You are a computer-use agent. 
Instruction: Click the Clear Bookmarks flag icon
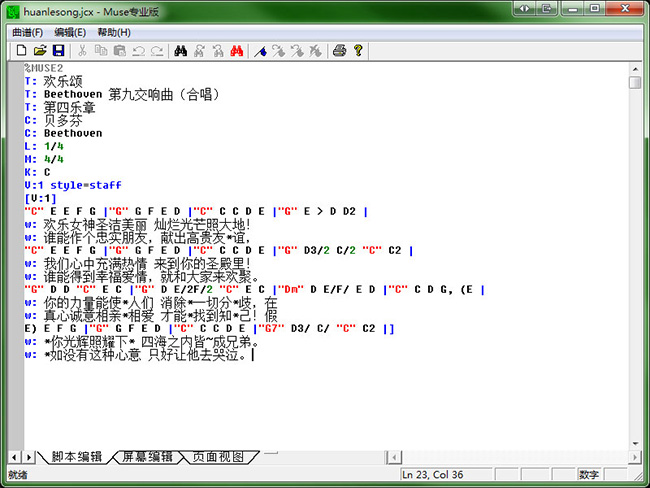point(315,51)
